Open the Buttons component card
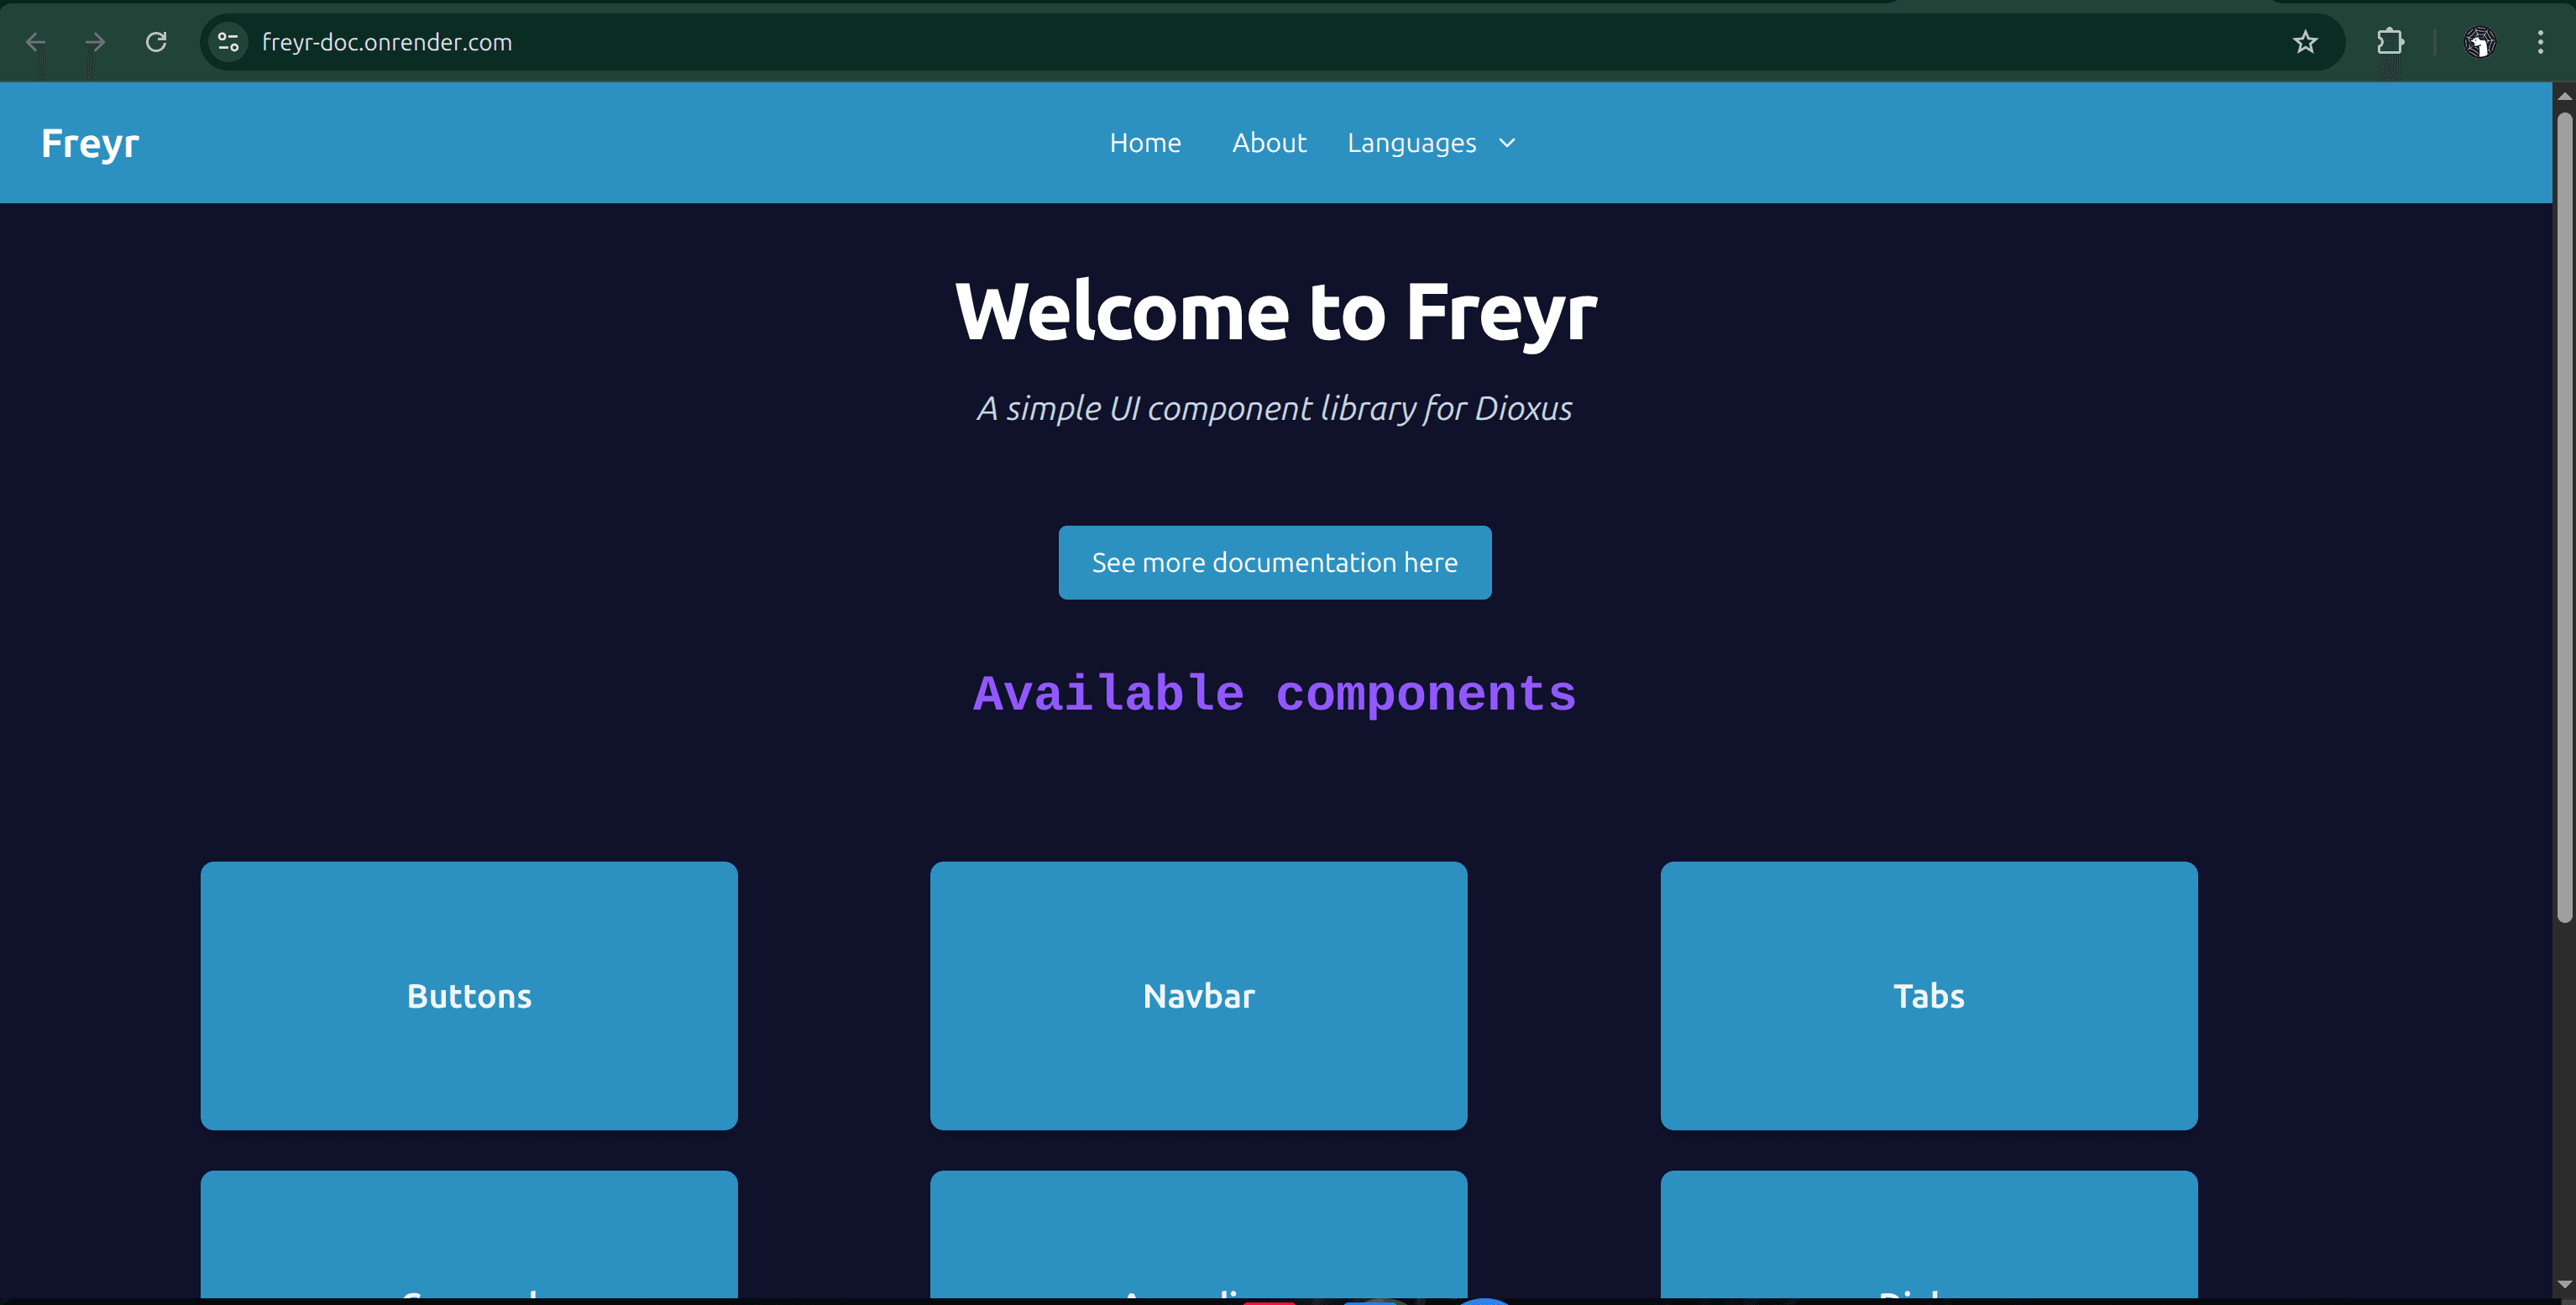The width and height of the screenshot is (2576, 1305). pos(469,996)
